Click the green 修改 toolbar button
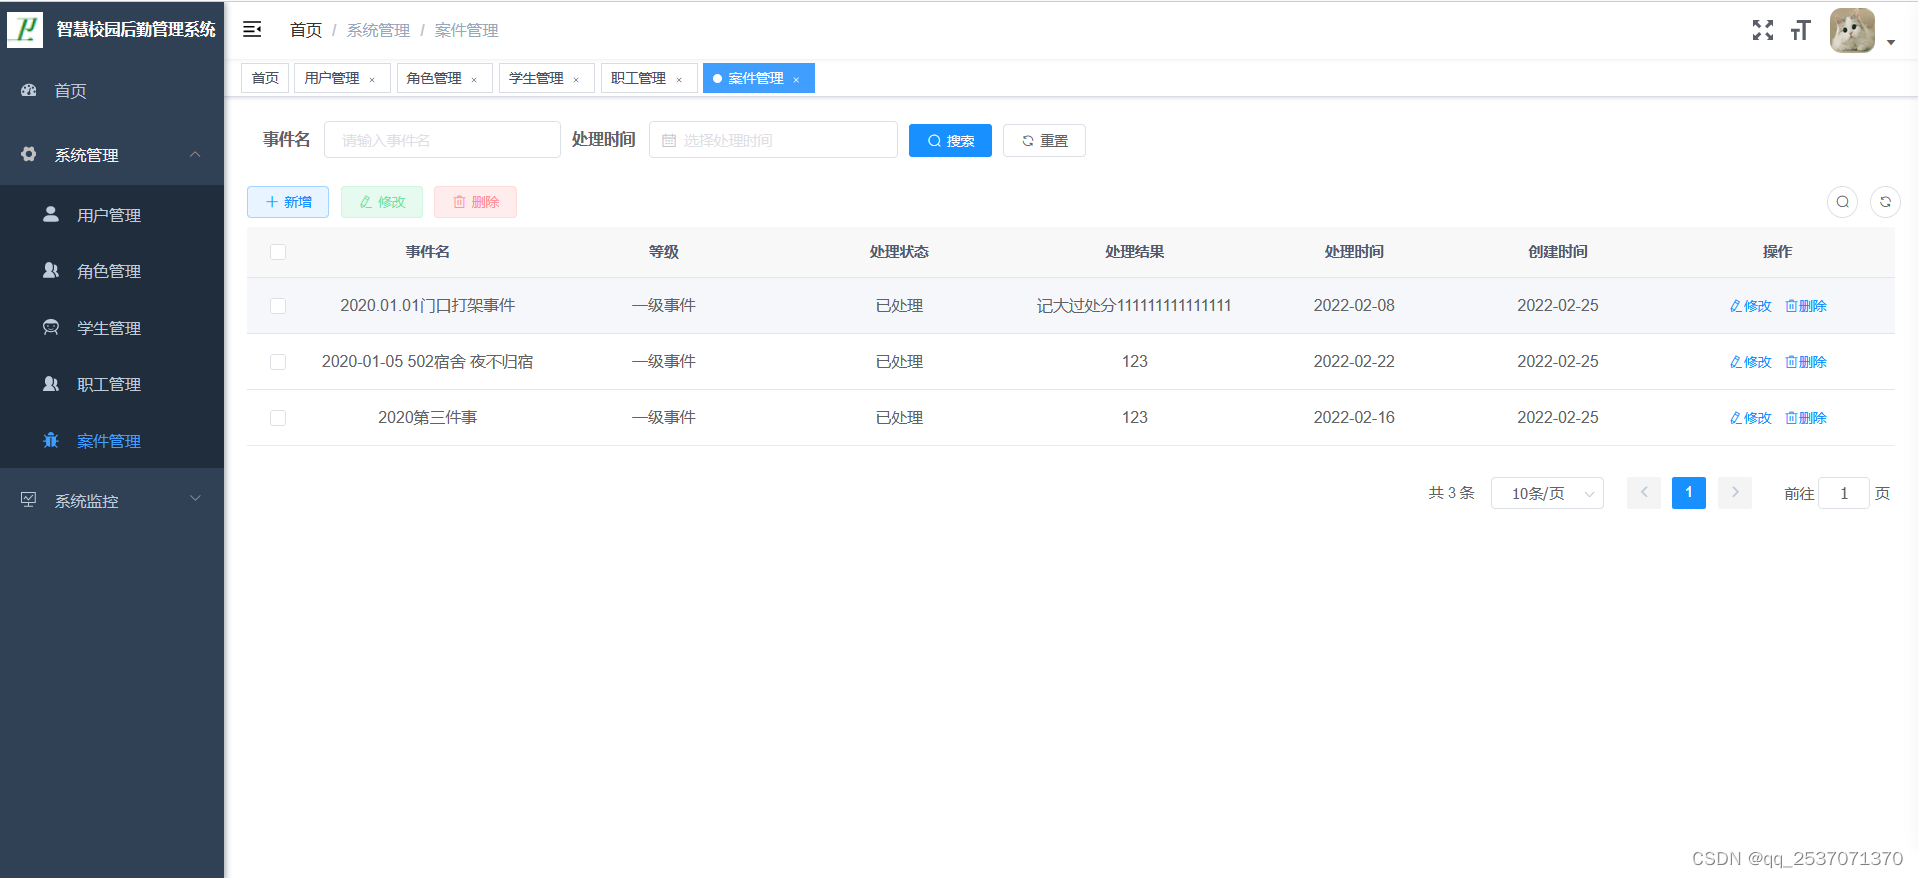 [382, 202]
